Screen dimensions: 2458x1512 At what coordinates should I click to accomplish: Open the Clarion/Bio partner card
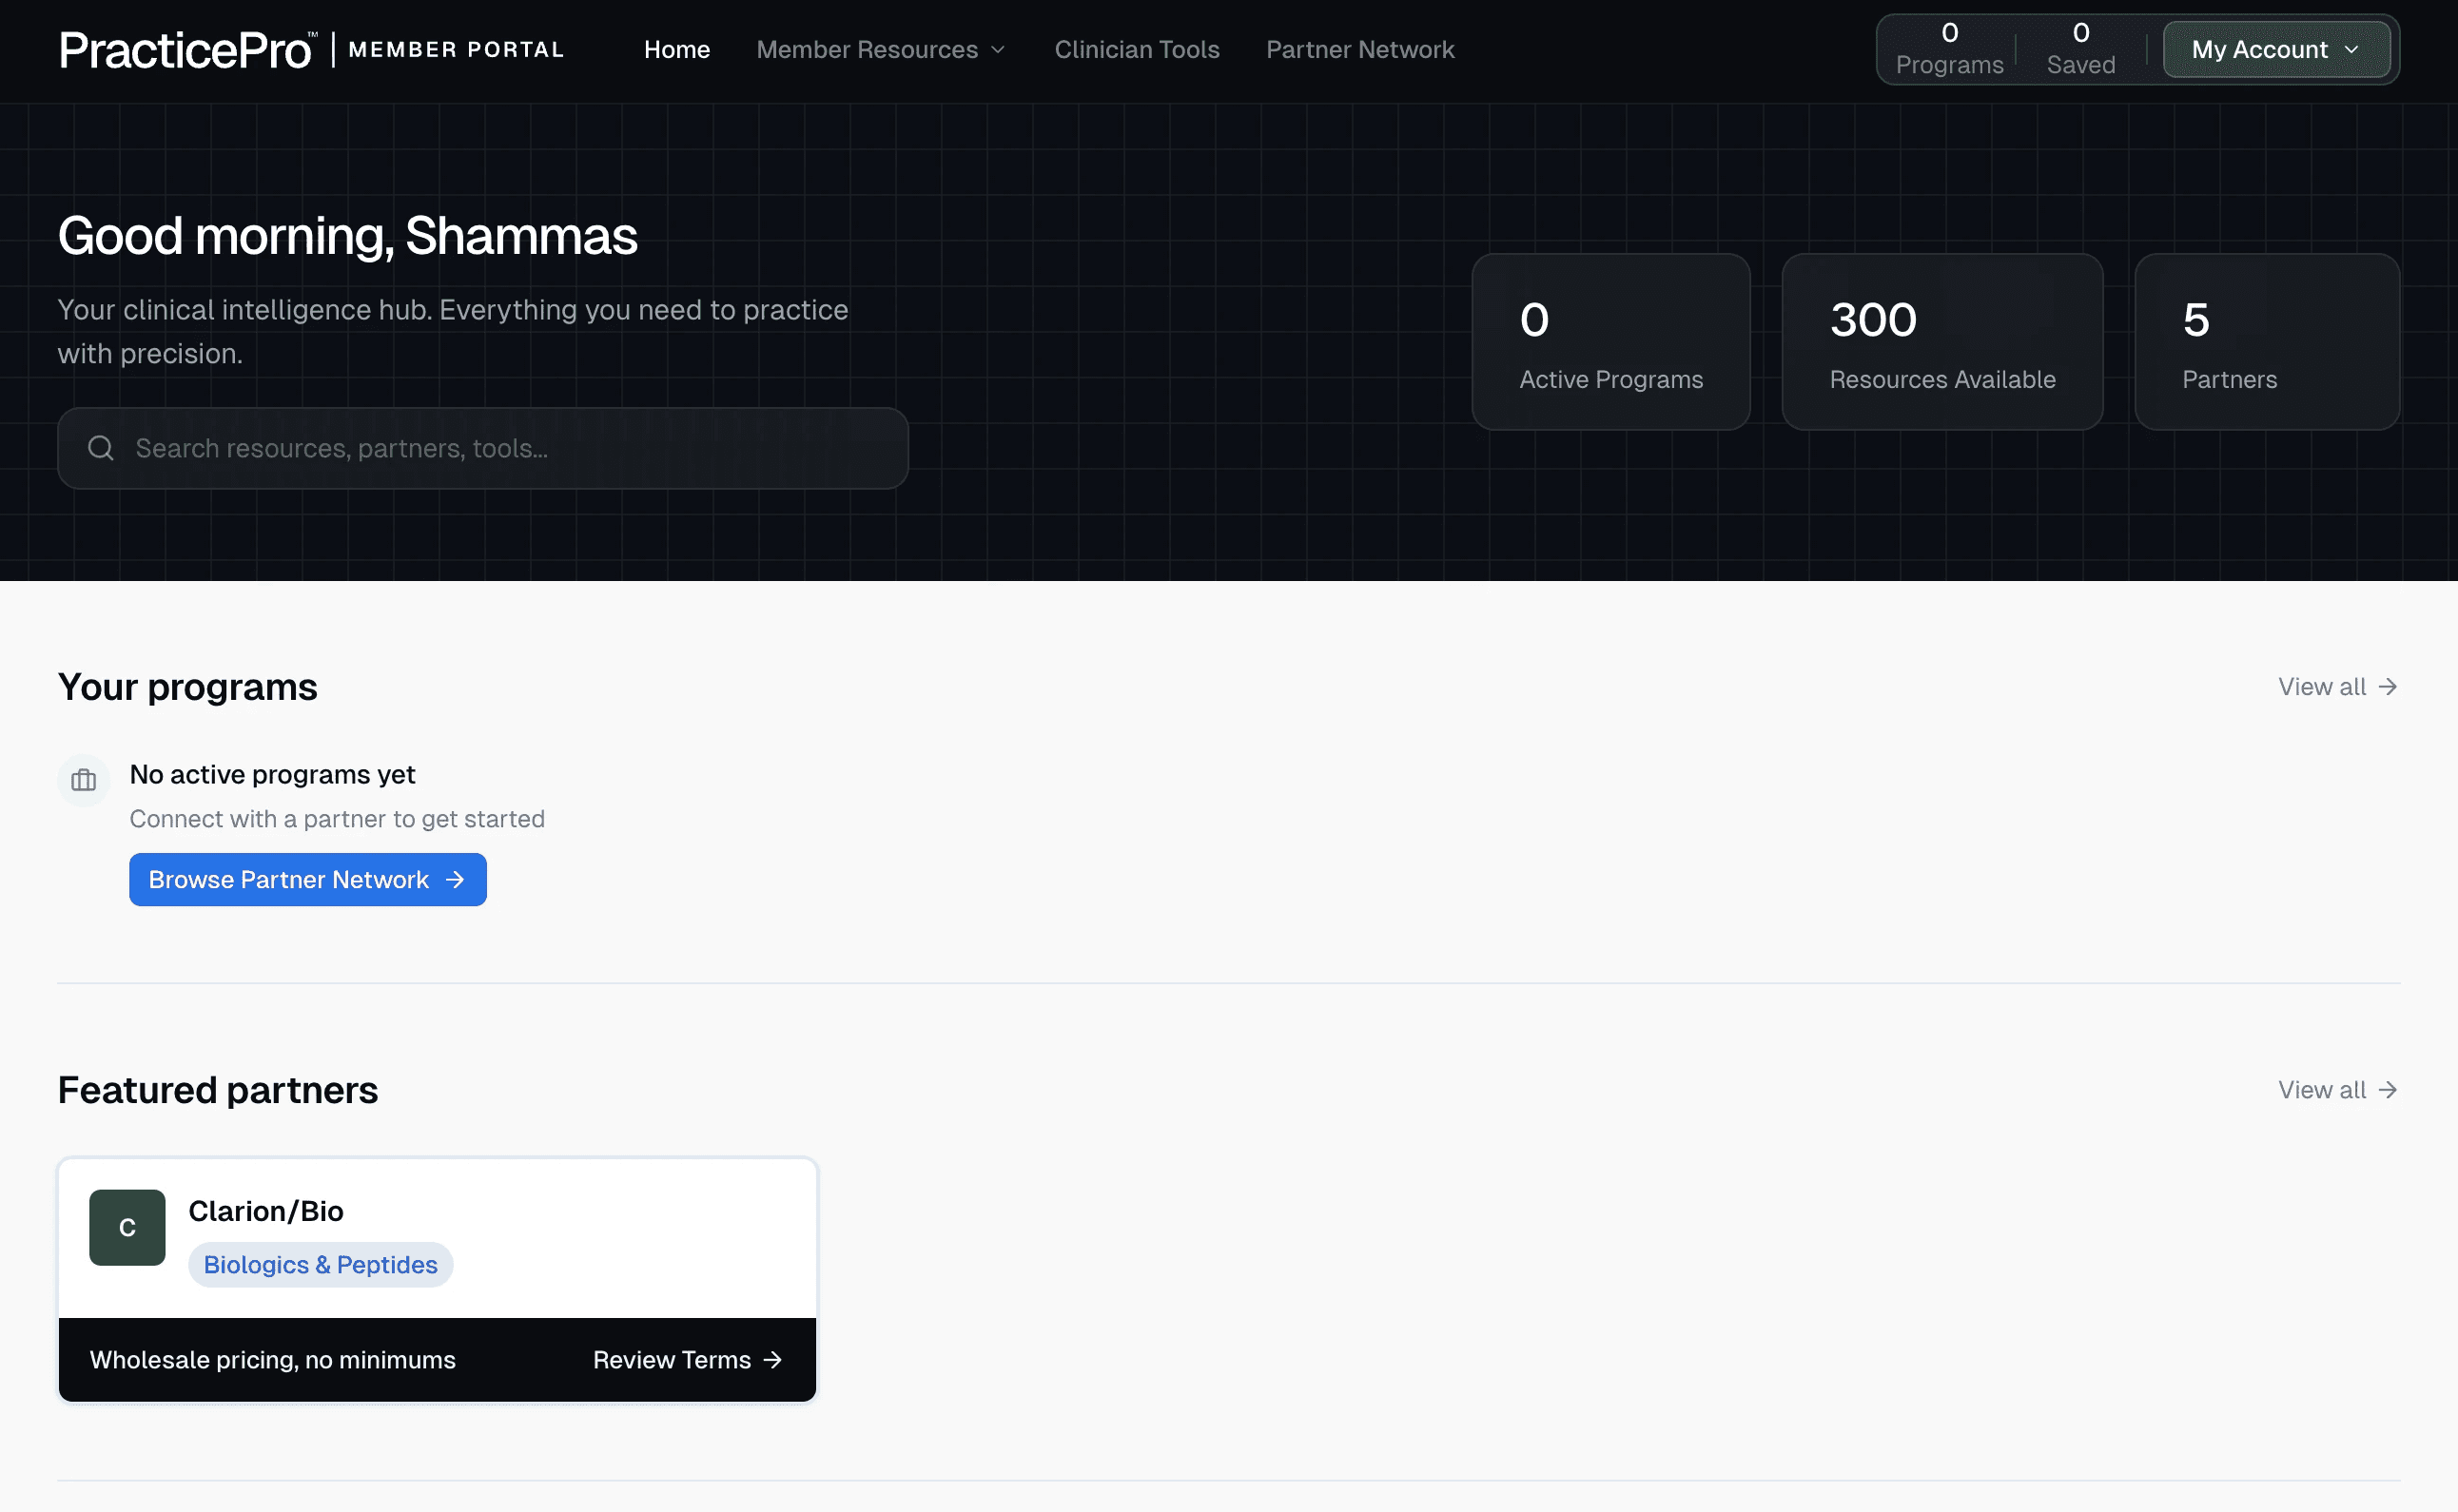click(x=438, y=1280)
